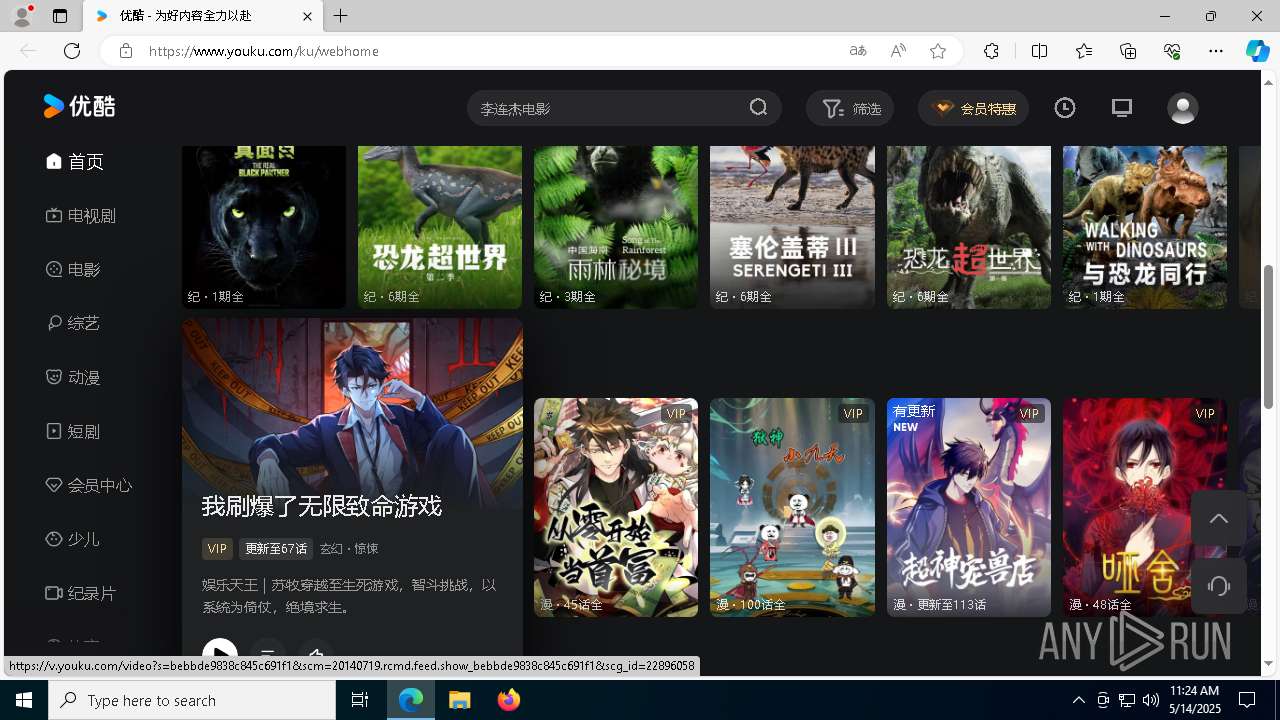Click the translate page icon
This screenshot has height=720, width=1280.
[x=858, y=51]
